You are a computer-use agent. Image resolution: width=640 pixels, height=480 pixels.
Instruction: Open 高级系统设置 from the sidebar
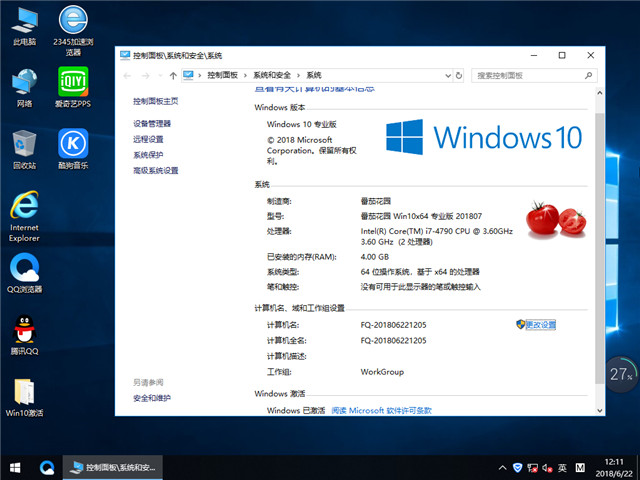tap(156, 170)
